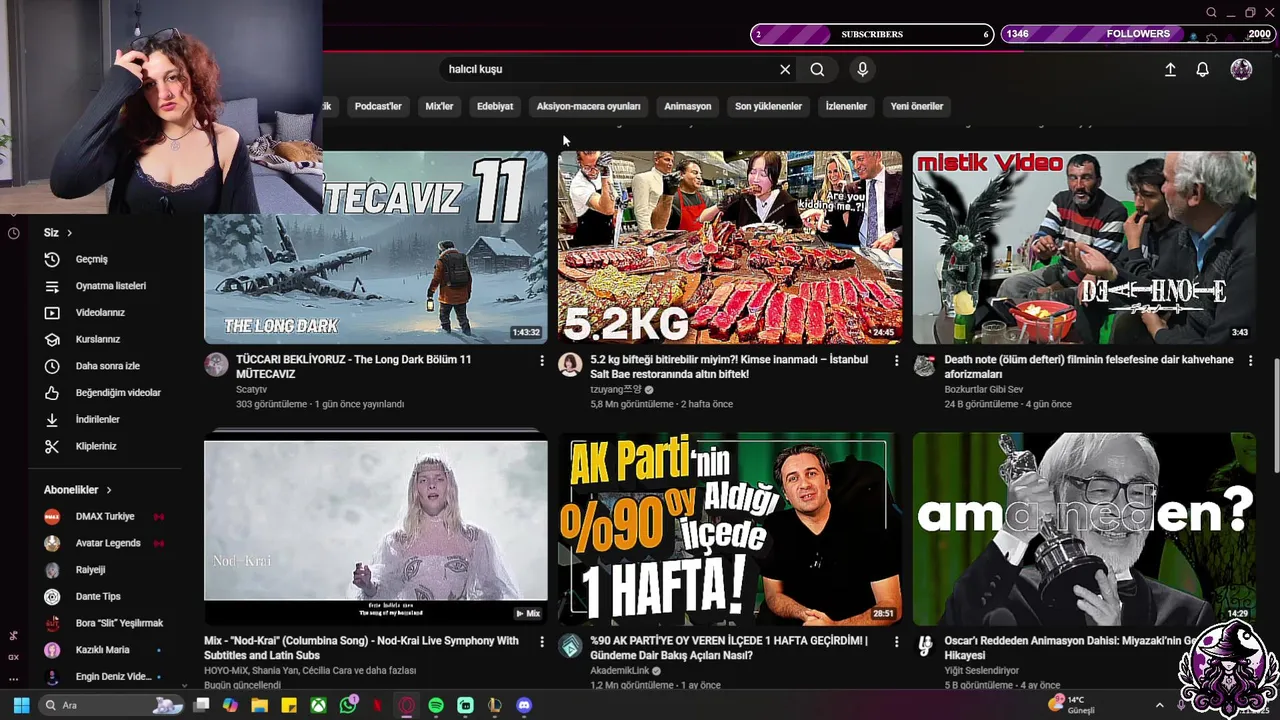Open DMAX Türkiye subscription

pos(104,516)
